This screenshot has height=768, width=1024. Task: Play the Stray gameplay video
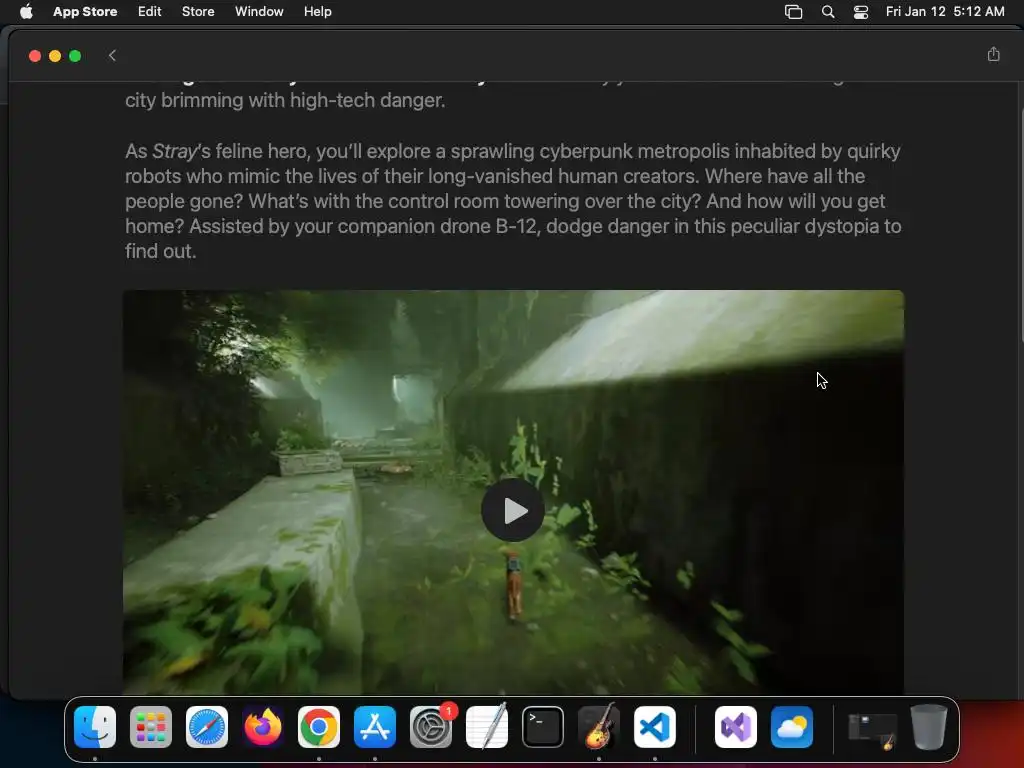[x=513, y=510]
